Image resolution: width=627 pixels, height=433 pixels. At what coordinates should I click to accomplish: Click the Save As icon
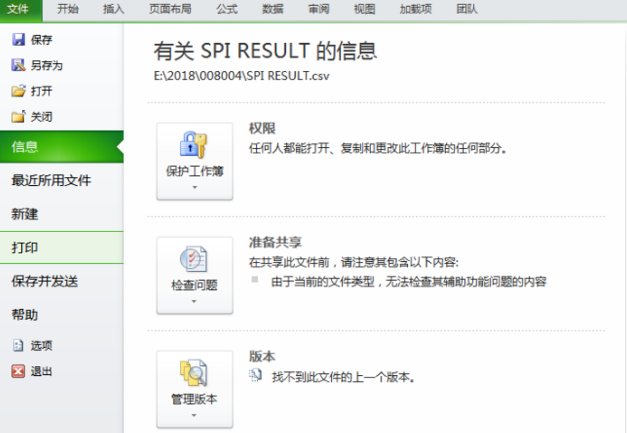pyautogui.click(x=18, y=65)
